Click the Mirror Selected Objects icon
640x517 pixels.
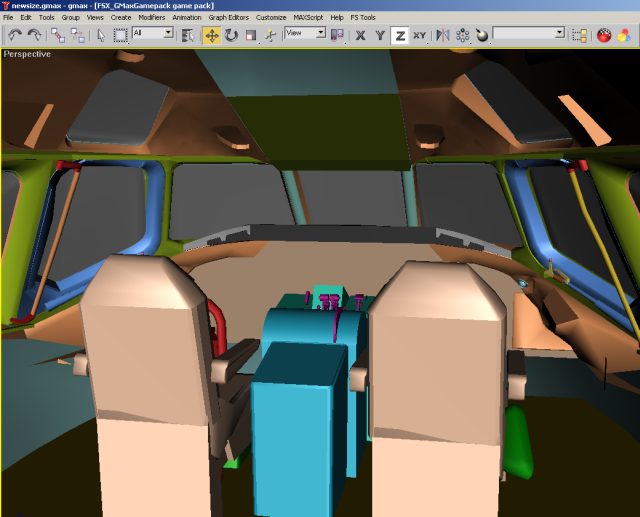click(440, 35)
